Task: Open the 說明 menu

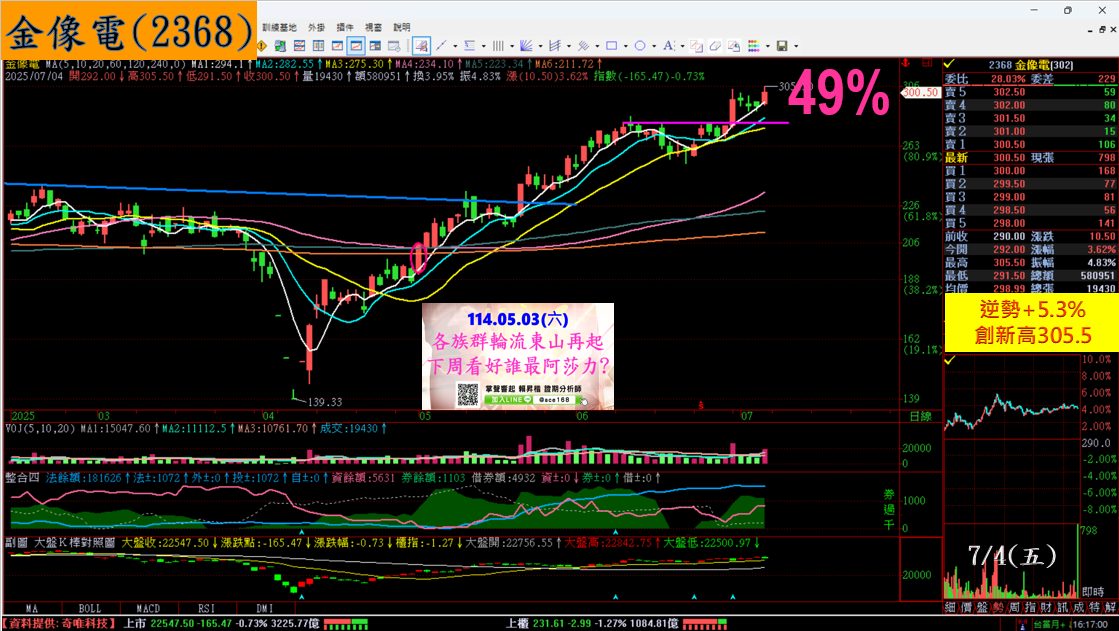Action: pyautogui.click(x=402, y=27)
